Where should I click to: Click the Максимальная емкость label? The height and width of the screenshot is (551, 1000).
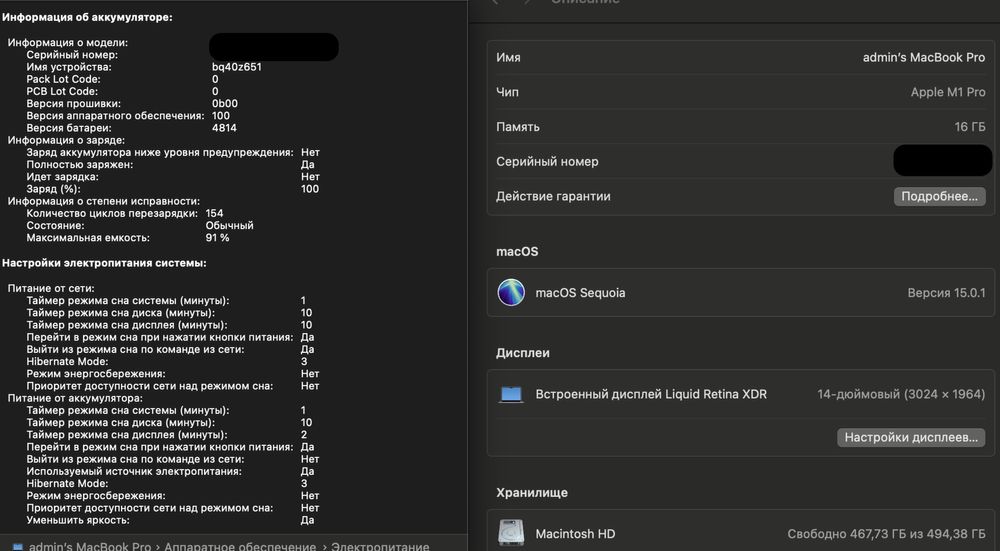87,237
